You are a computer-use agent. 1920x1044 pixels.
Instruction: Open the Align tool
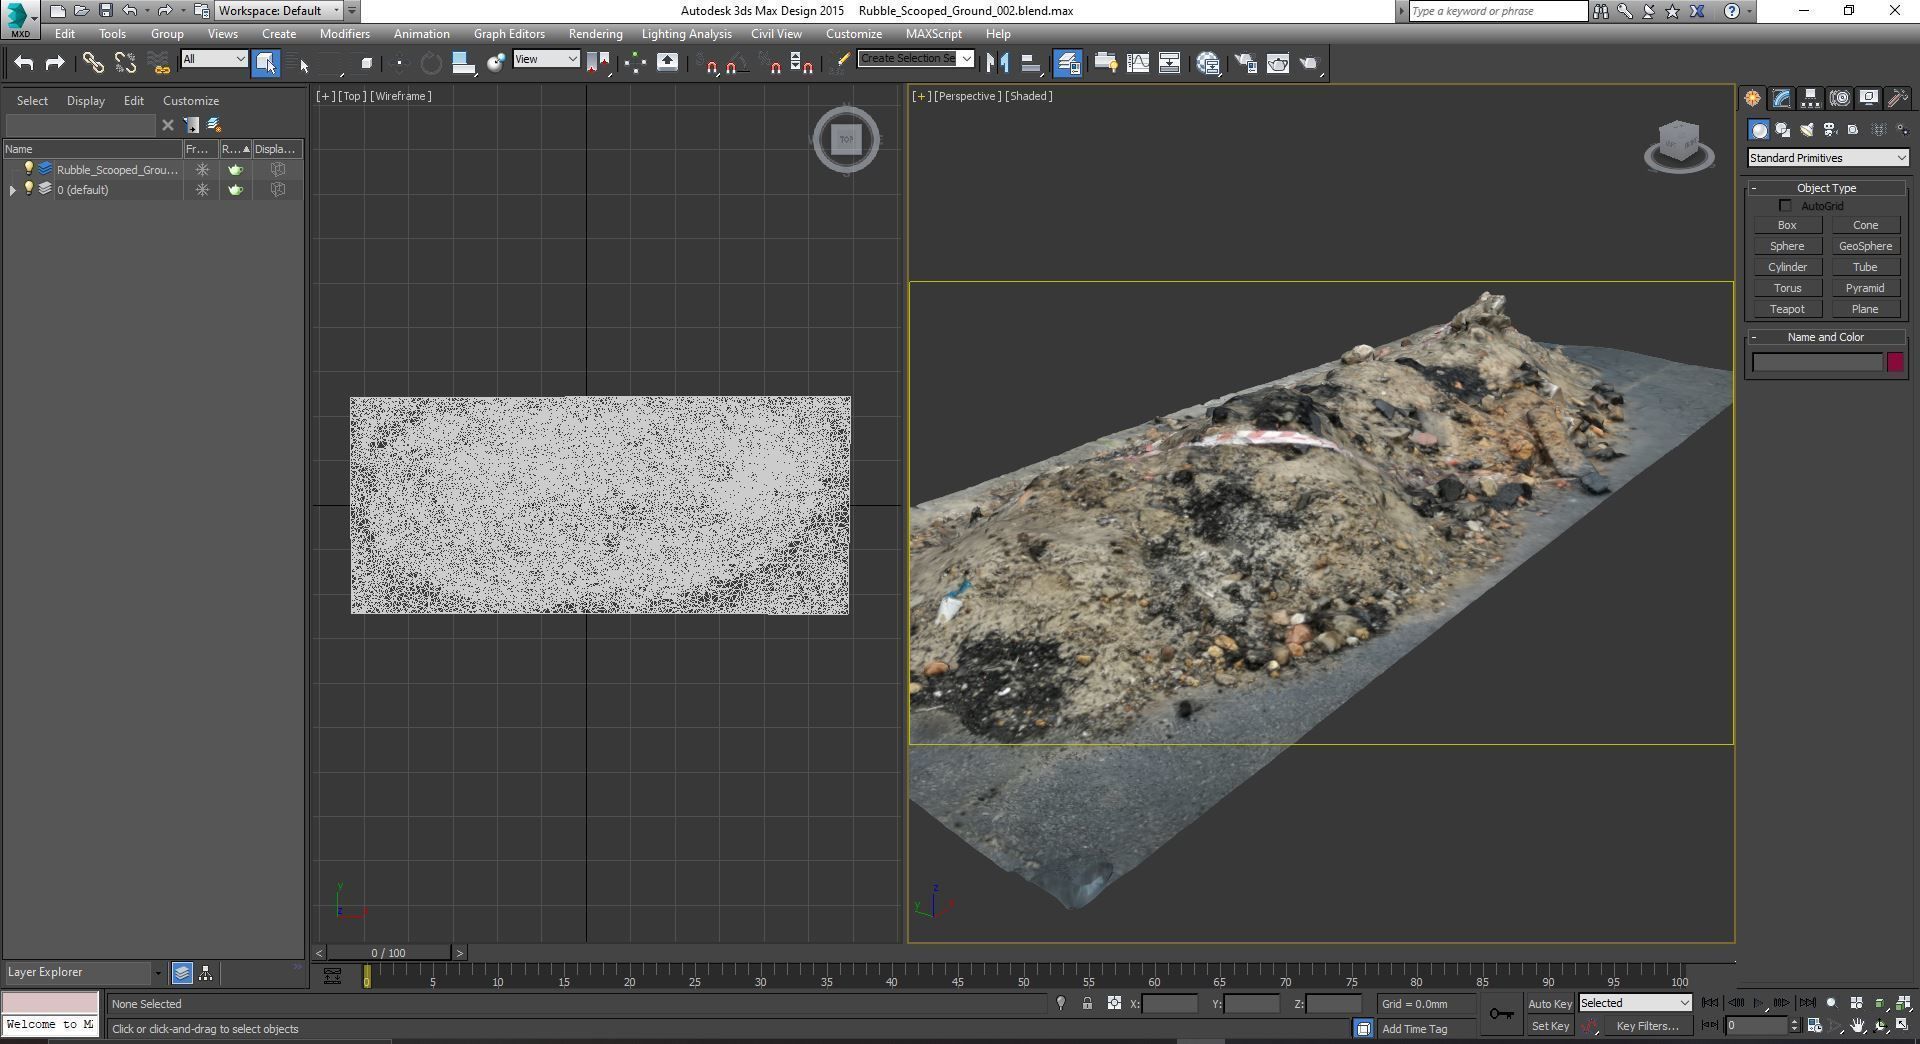tap(1030, 63)
